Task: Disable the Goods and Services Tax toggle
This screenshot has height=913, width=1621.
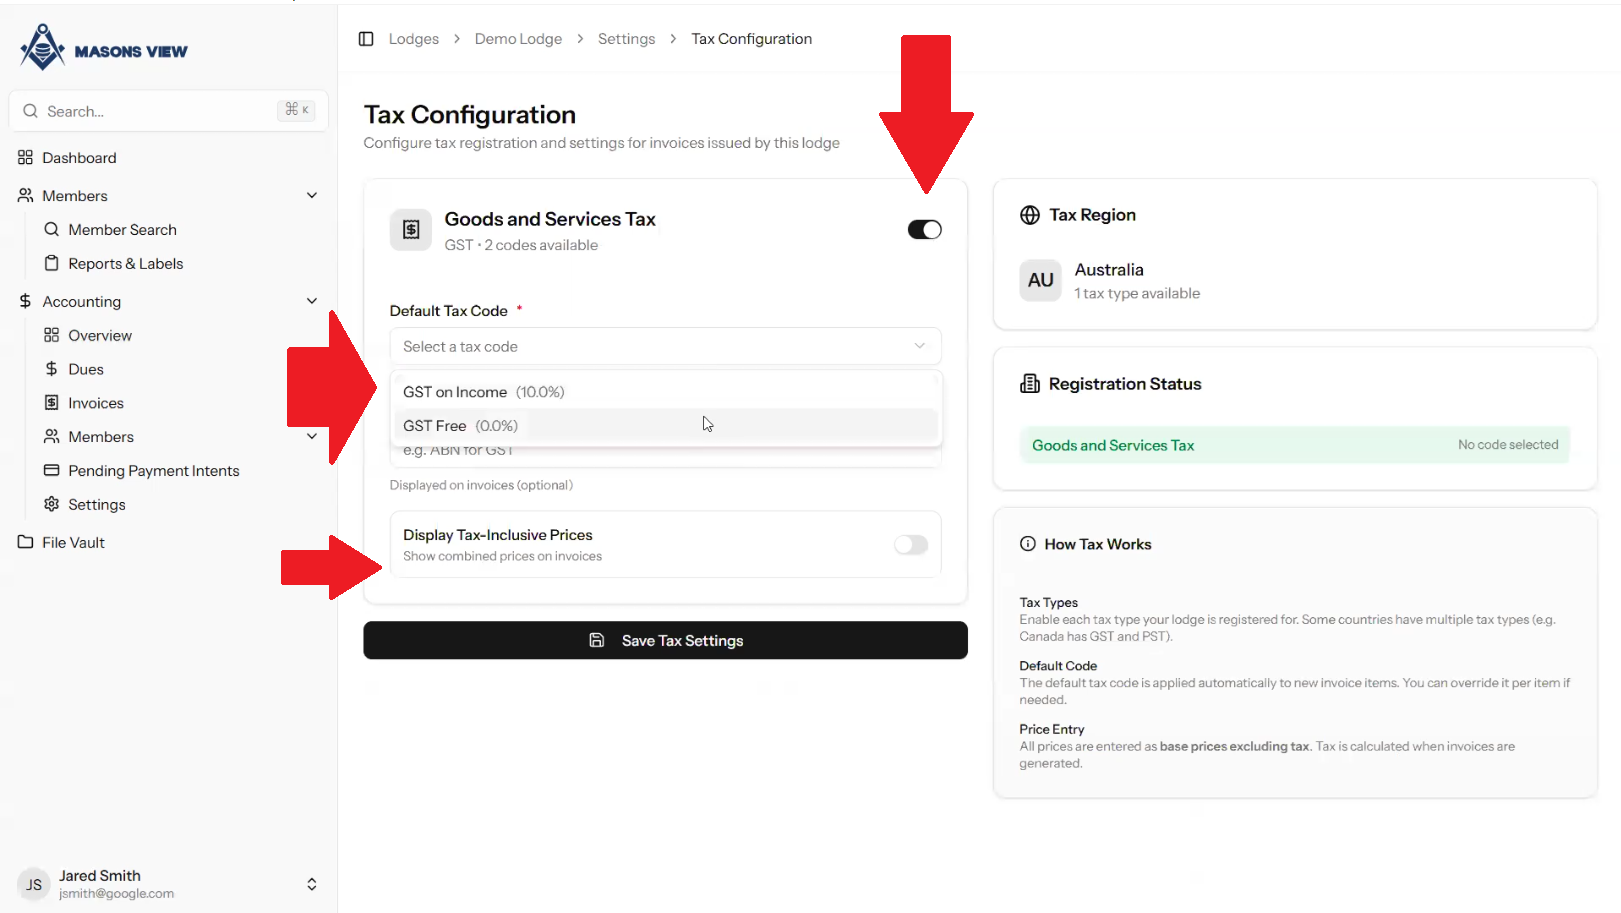Action: (x=924, y=230)
